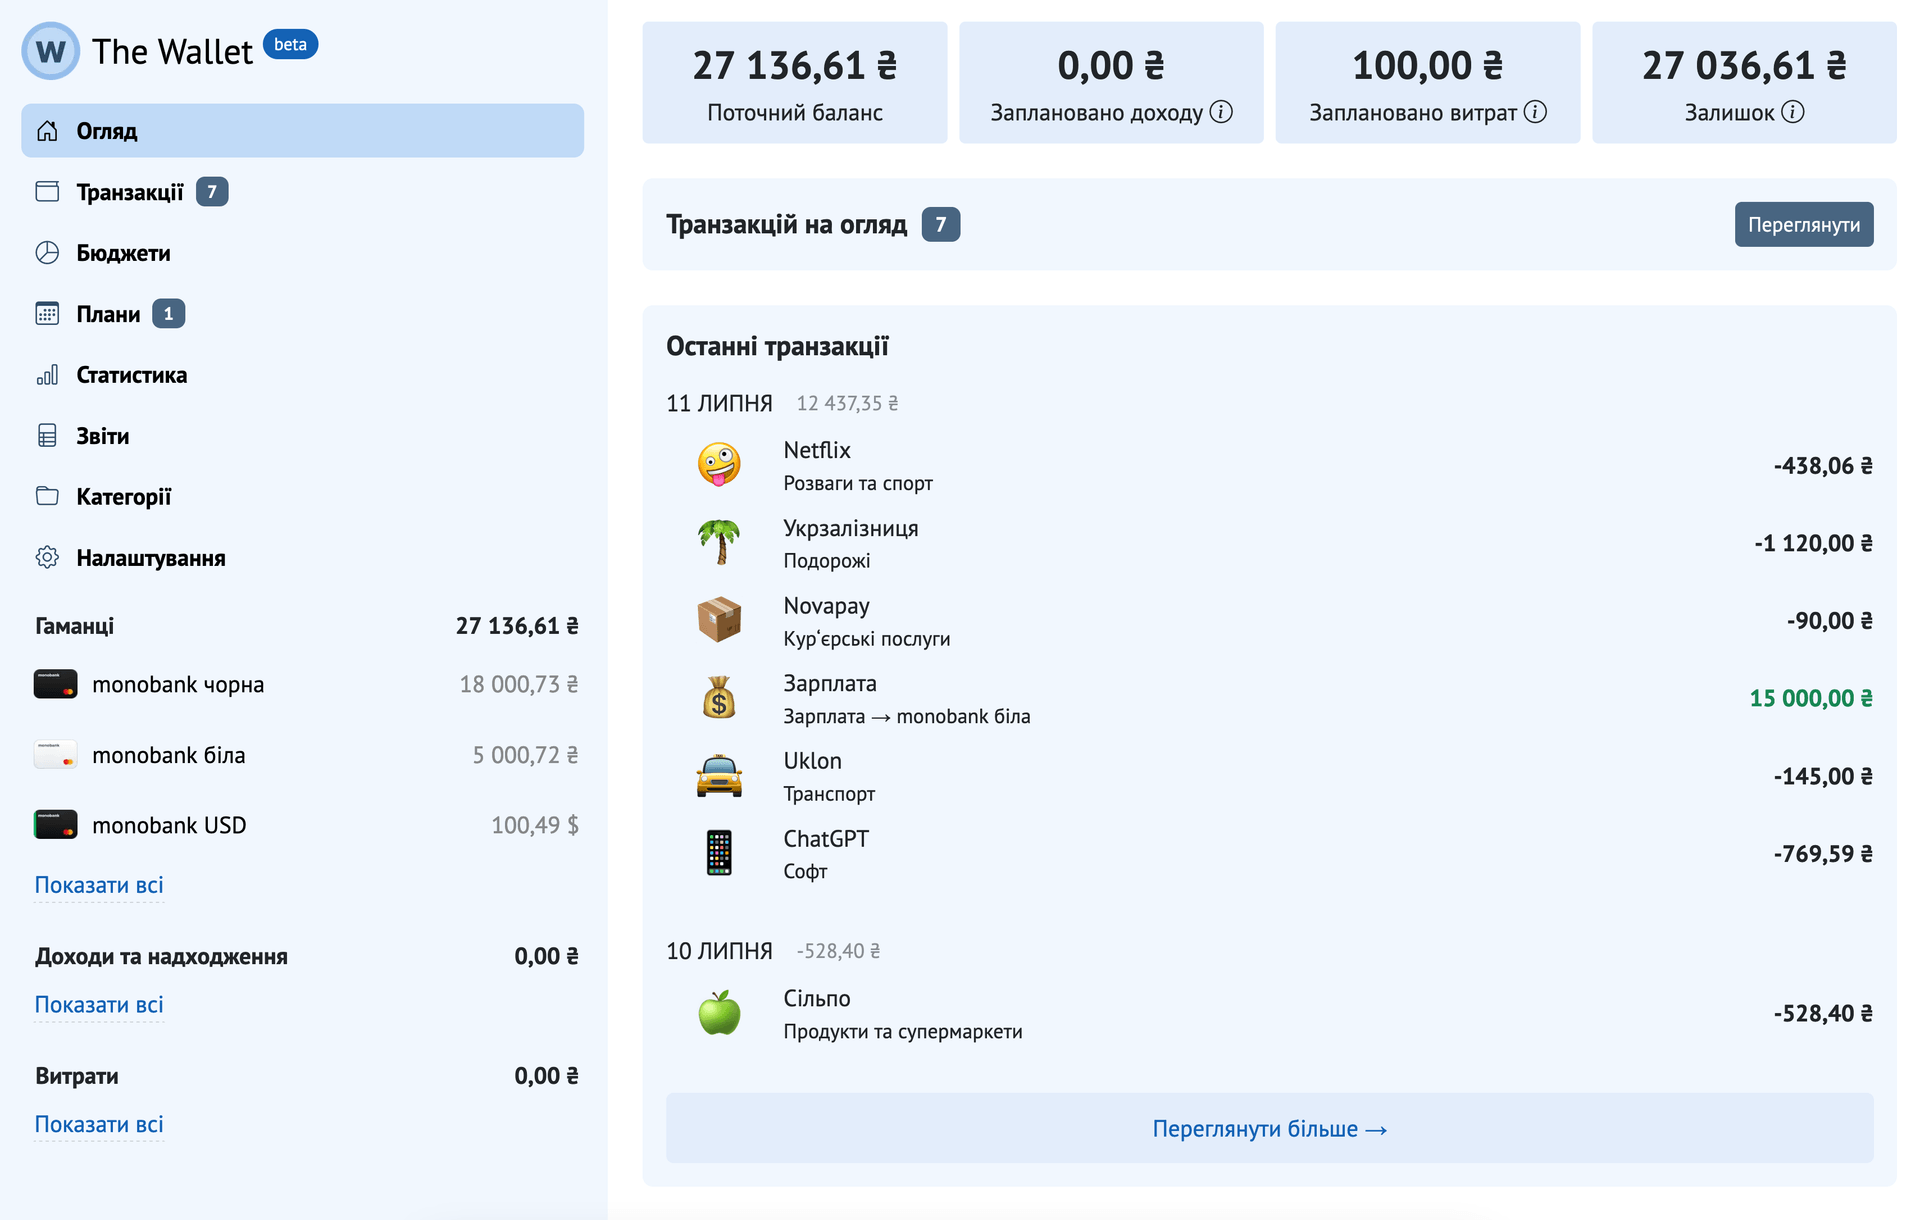Click the house icon next to Огляд
The image size is (1920, 1220).
[x=47, y=131]
